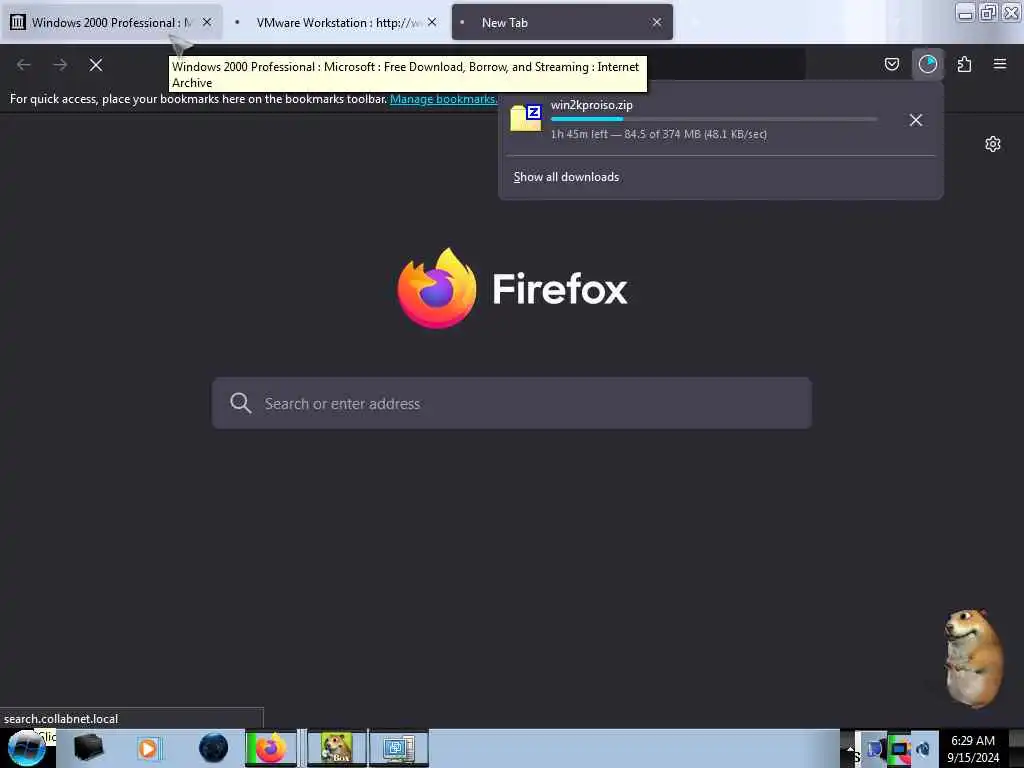The width and height of the screenshot is (1024, 768).
Task: Restore the browser window size
Action: pos(988,12)
